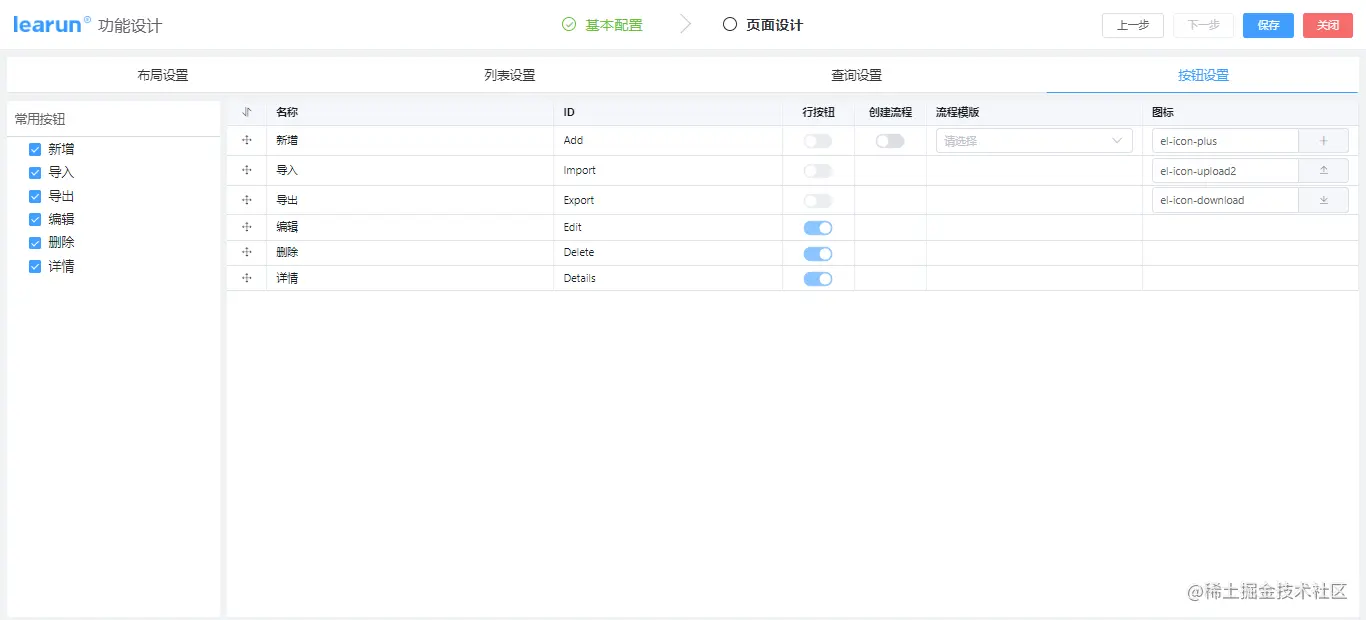Uncheck the 导出 common button checkbox
Image resolution: width=1366 pixels, height=620 pixels.
[x=35, y=196]
